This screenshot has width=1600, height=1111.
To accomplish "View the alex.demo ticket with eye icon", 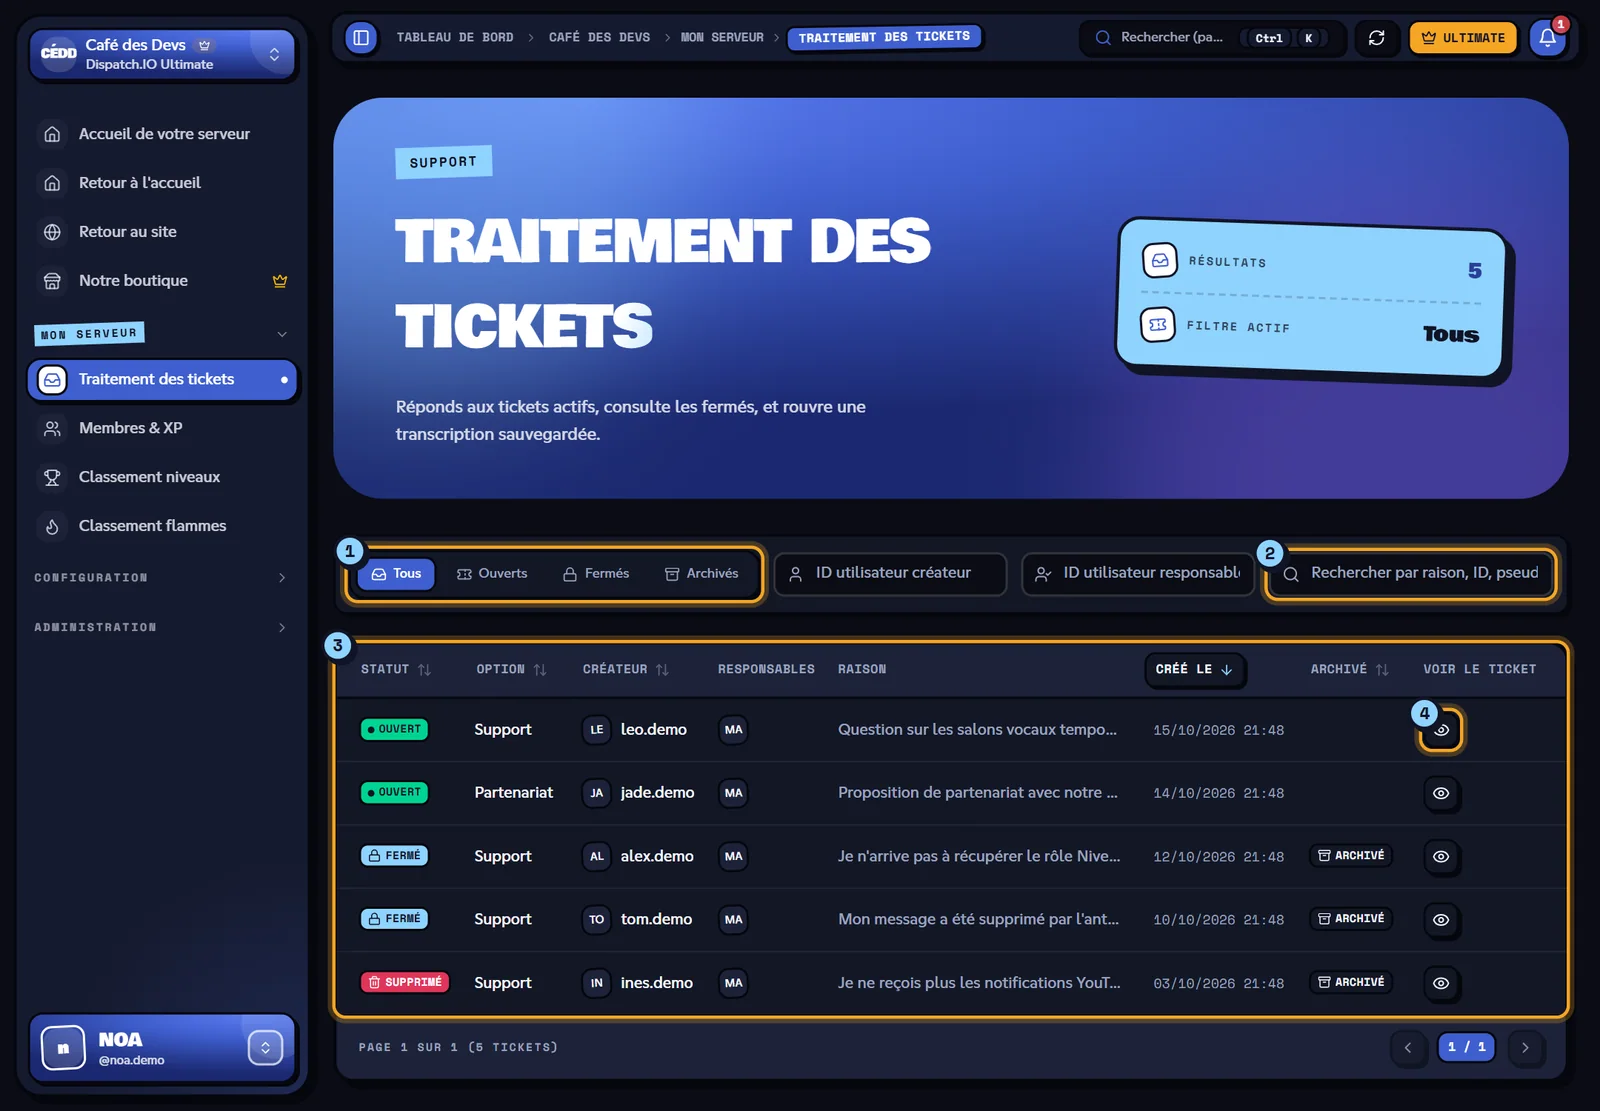I will 1441,856.
